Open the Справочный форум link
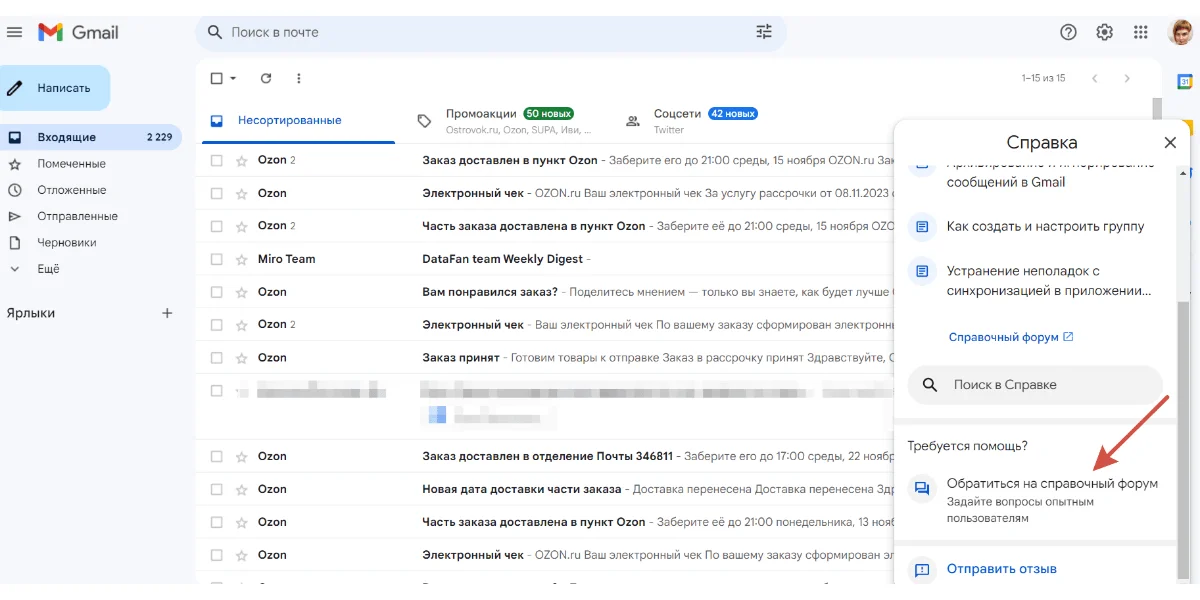 1003,337
